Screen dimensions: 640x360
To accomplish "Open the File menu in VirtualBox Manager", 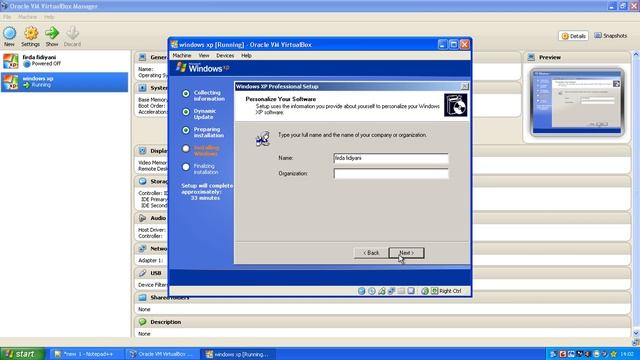I will point(7,17).
